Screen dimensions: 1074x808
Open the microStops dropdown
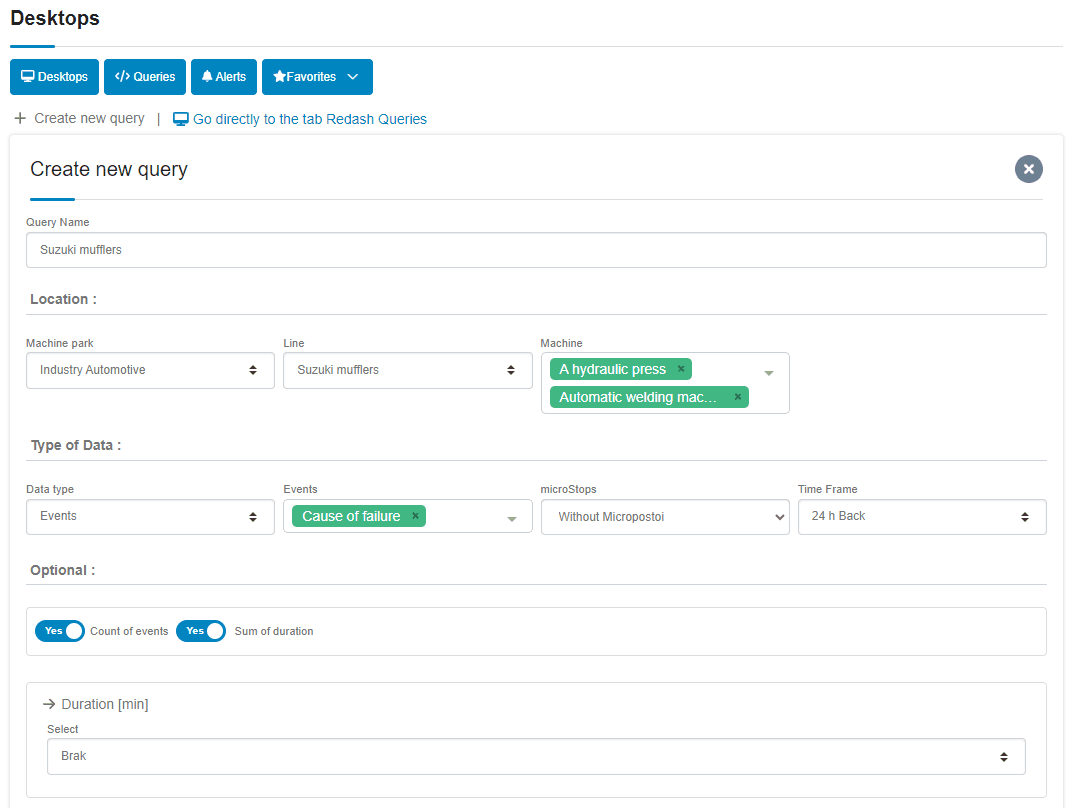pyautogui.click(x=664, y=517)
